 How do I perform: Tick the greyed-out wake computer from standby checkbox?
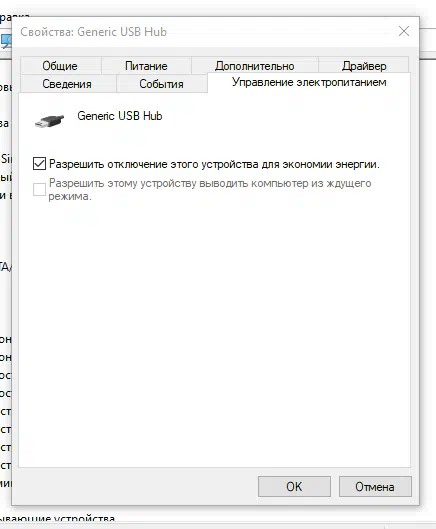[39, 189]
